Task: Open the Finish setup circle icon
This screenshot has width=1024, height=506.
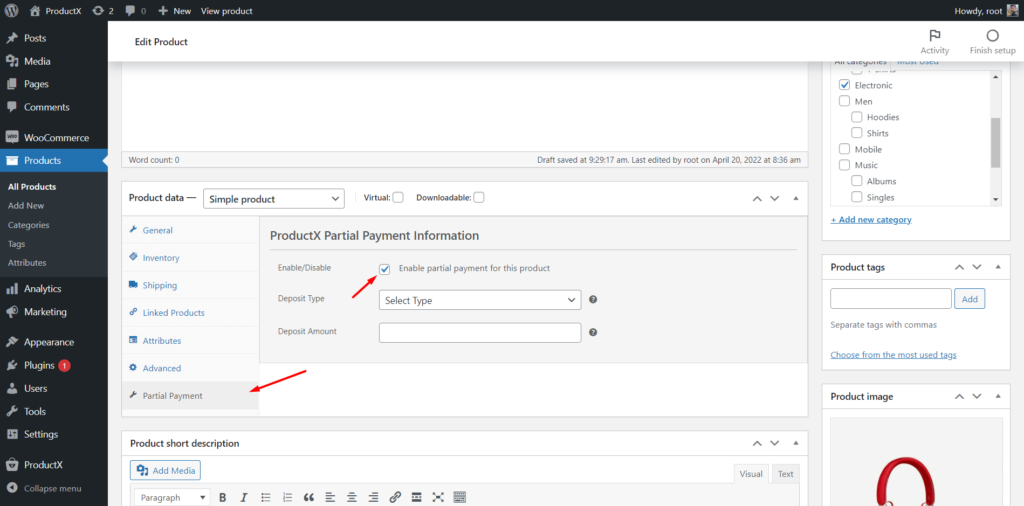Action: tap(993, 42)
